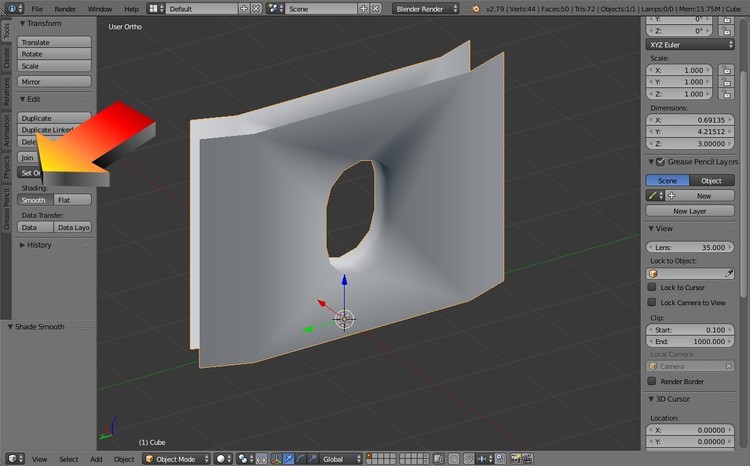
Task: Click the Dimensions Y value field
Action: click(x=690, y=129)
